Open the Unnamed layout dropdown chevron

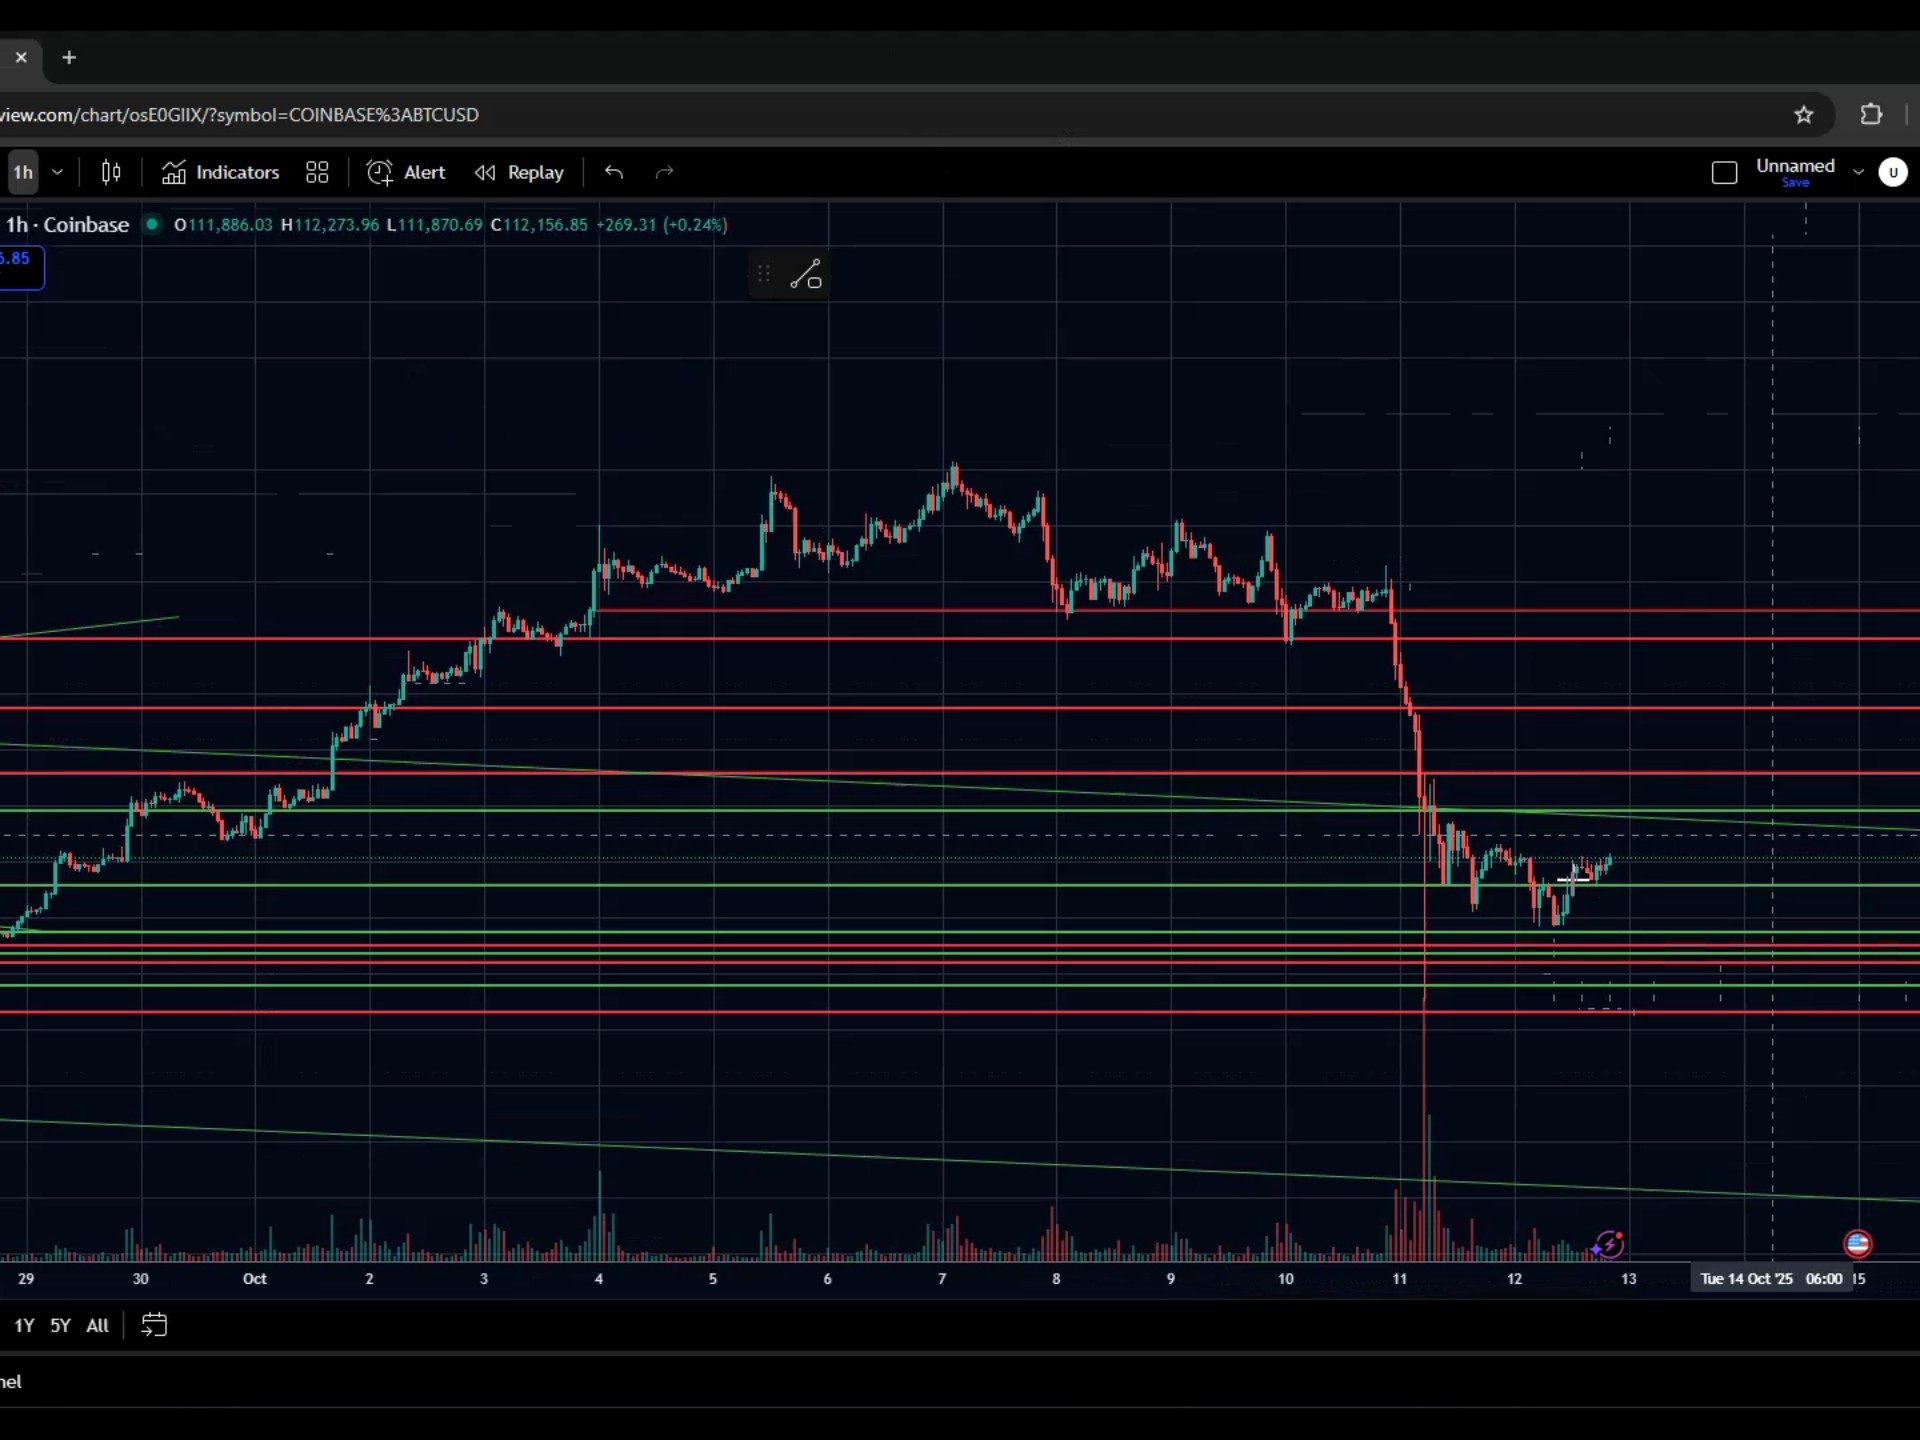tap(1859, 172)
